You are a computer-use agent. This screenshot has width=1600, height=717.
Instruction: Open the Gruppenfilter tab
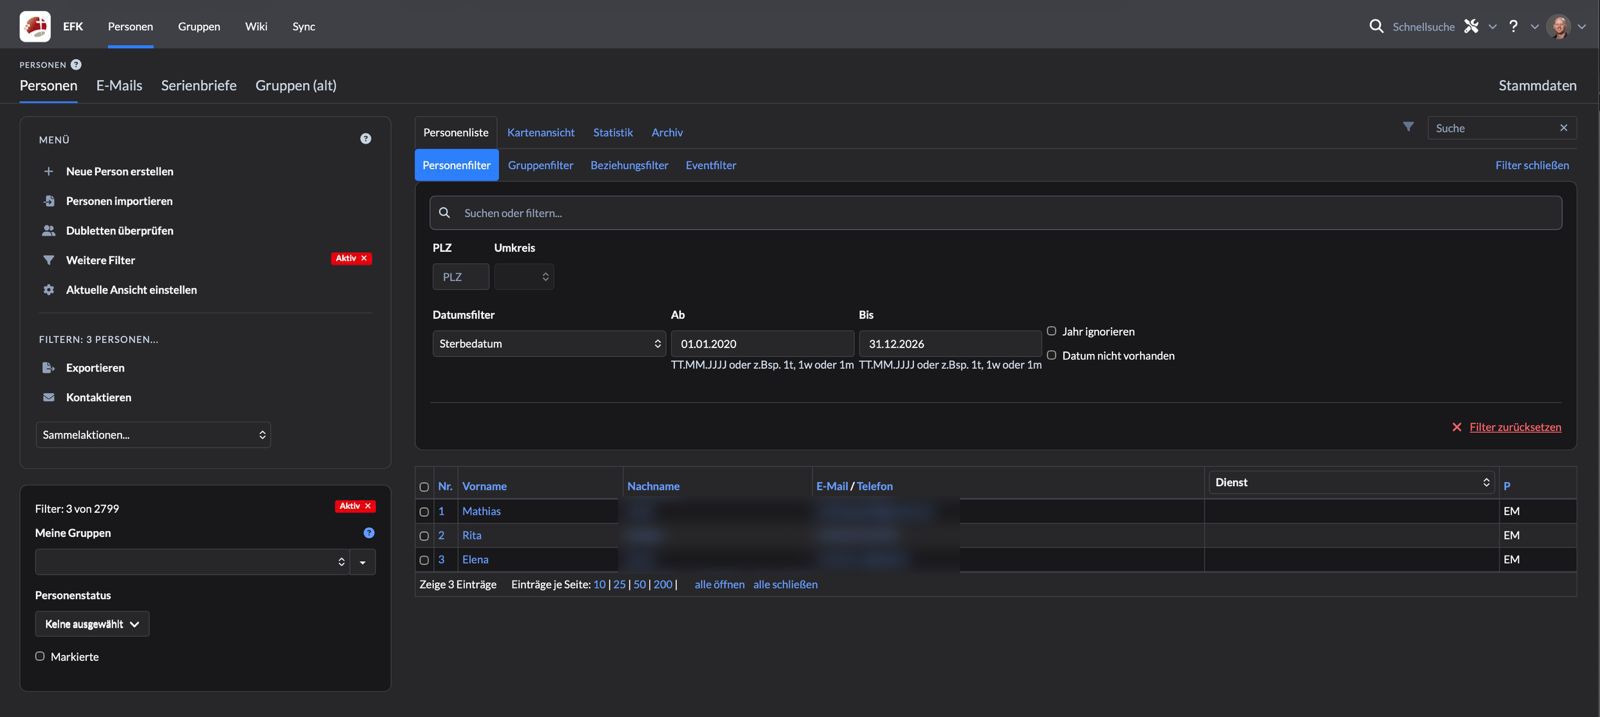click(x=540, y=165)
